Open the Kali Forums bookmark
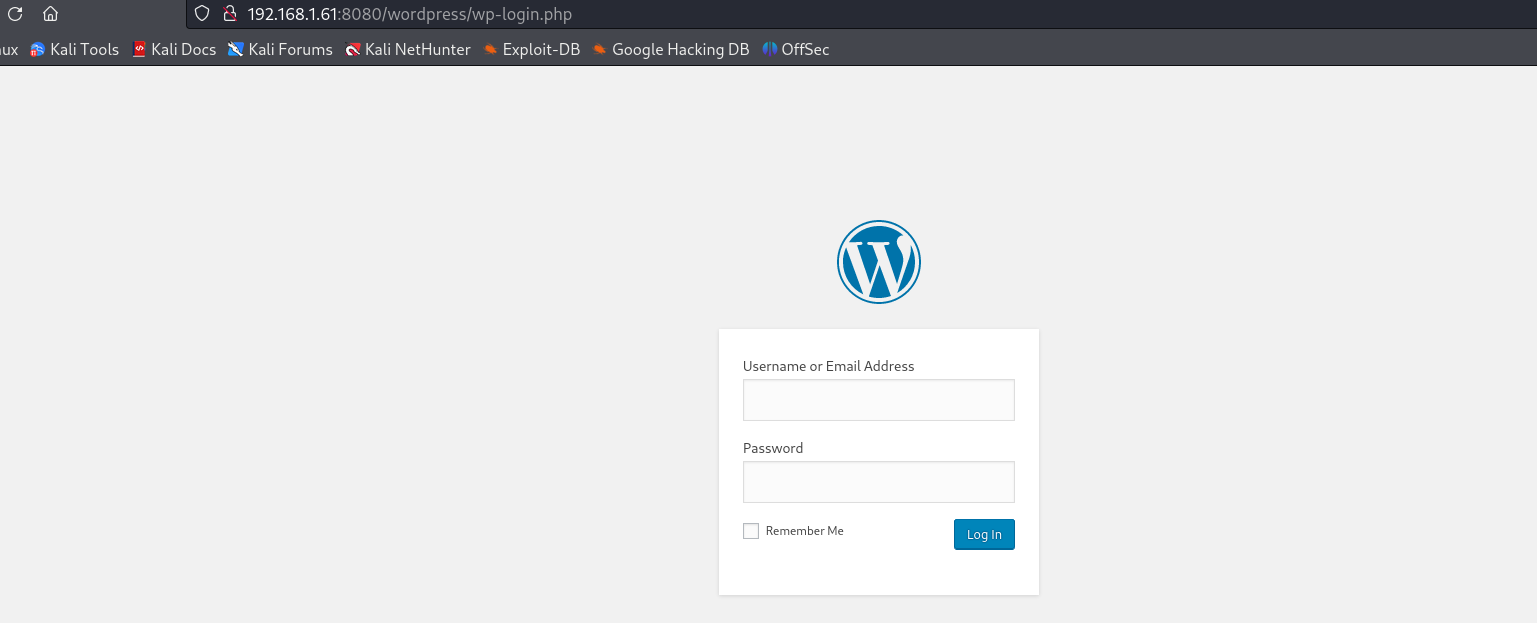 [280, 49]
